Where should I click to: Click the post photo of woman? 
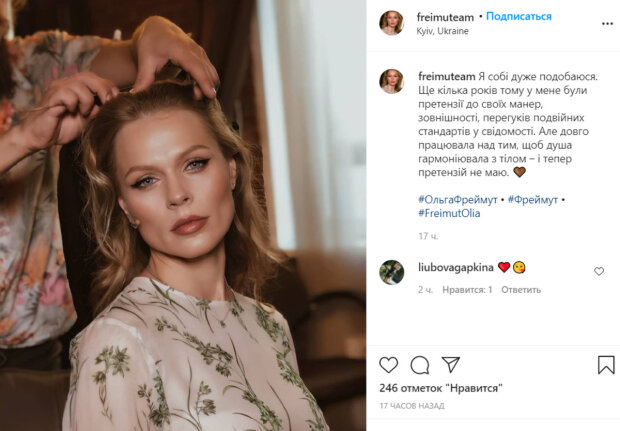(183, 215)
